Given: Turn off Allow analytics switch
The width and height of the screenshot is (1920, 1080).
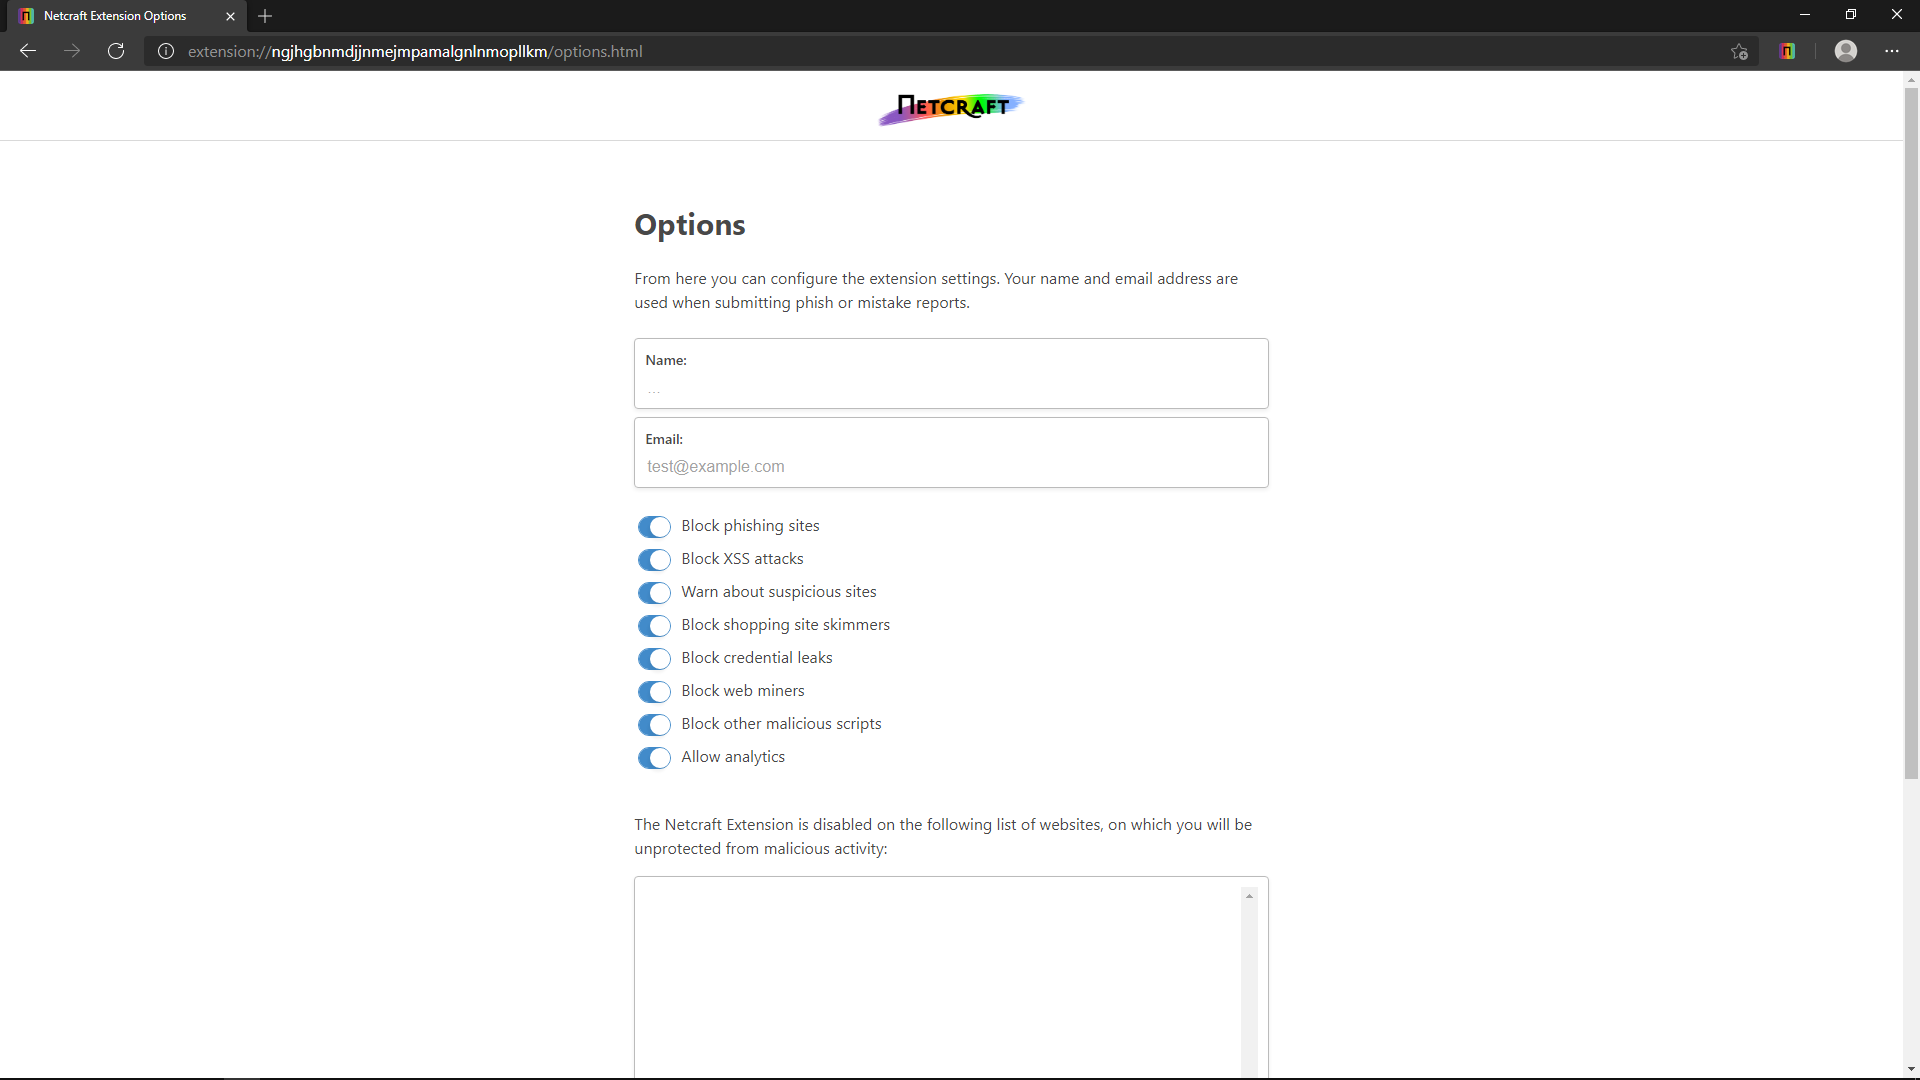Looking at the screenshot, I should click(654, 758).
